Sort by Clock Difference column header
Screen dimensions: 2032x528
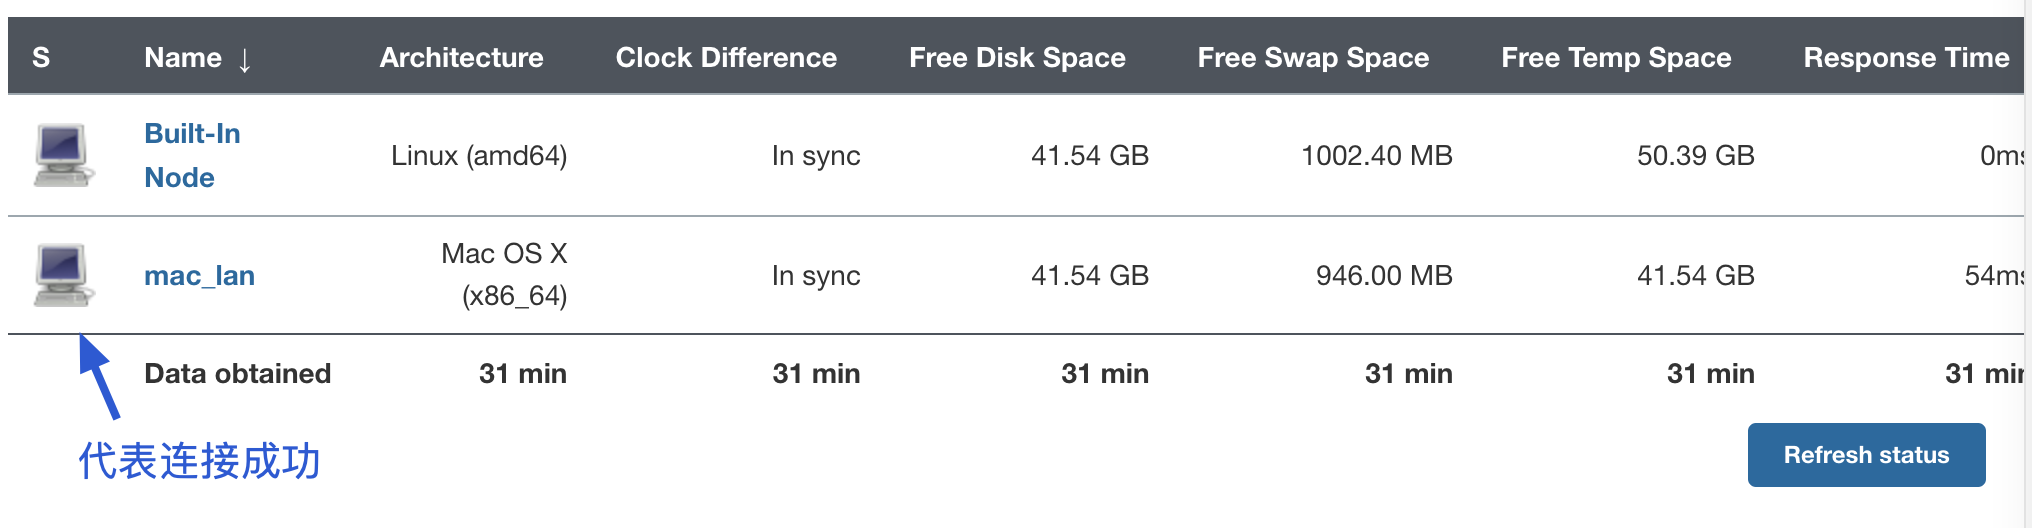tap(726, 57)
